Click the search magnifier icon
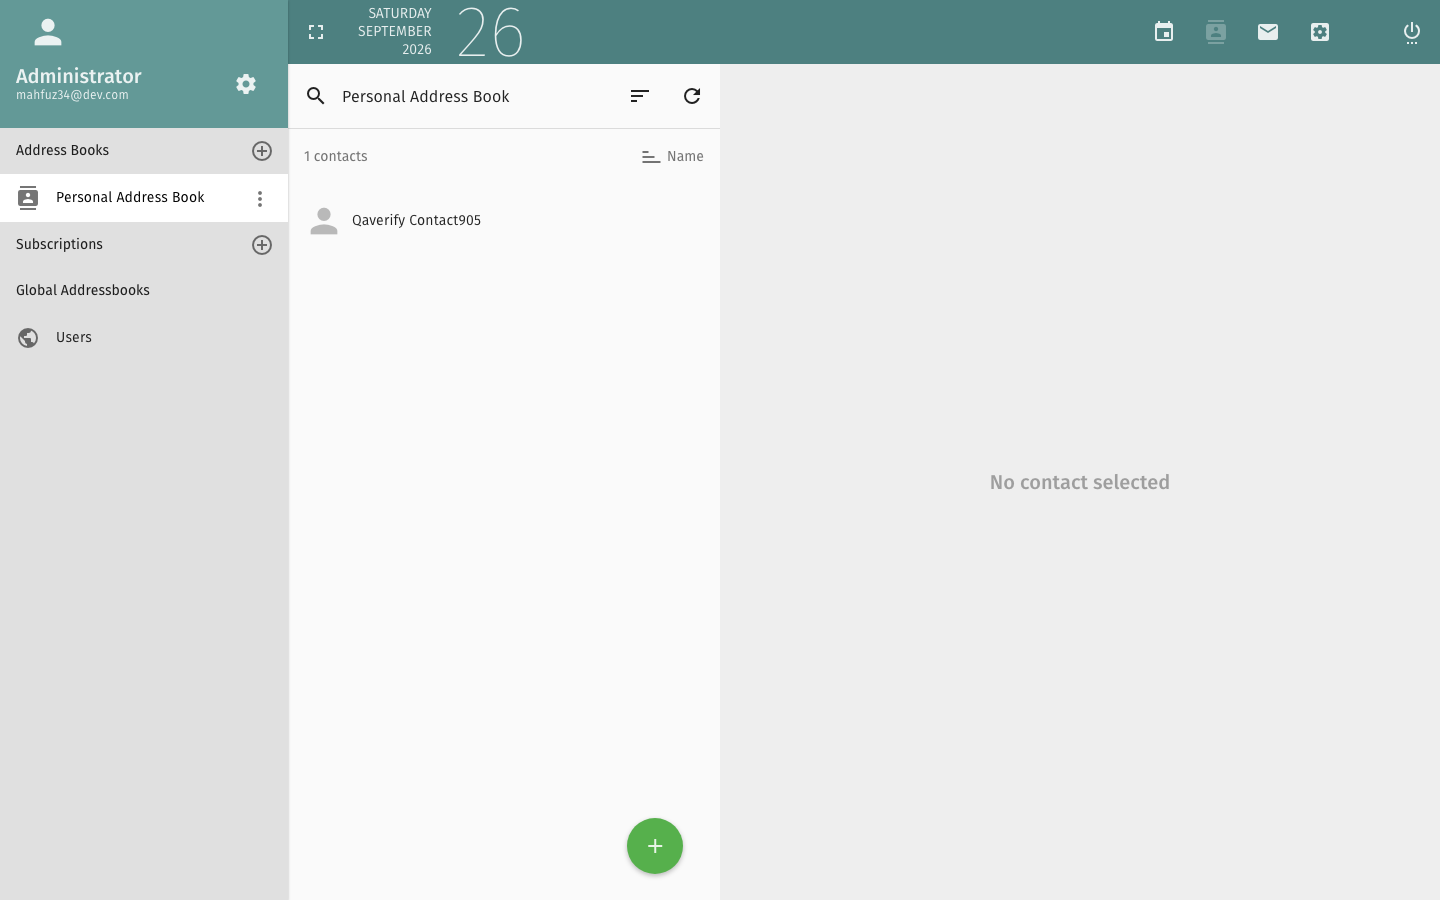Screen dimensions: 1440x900 point(316,96)
